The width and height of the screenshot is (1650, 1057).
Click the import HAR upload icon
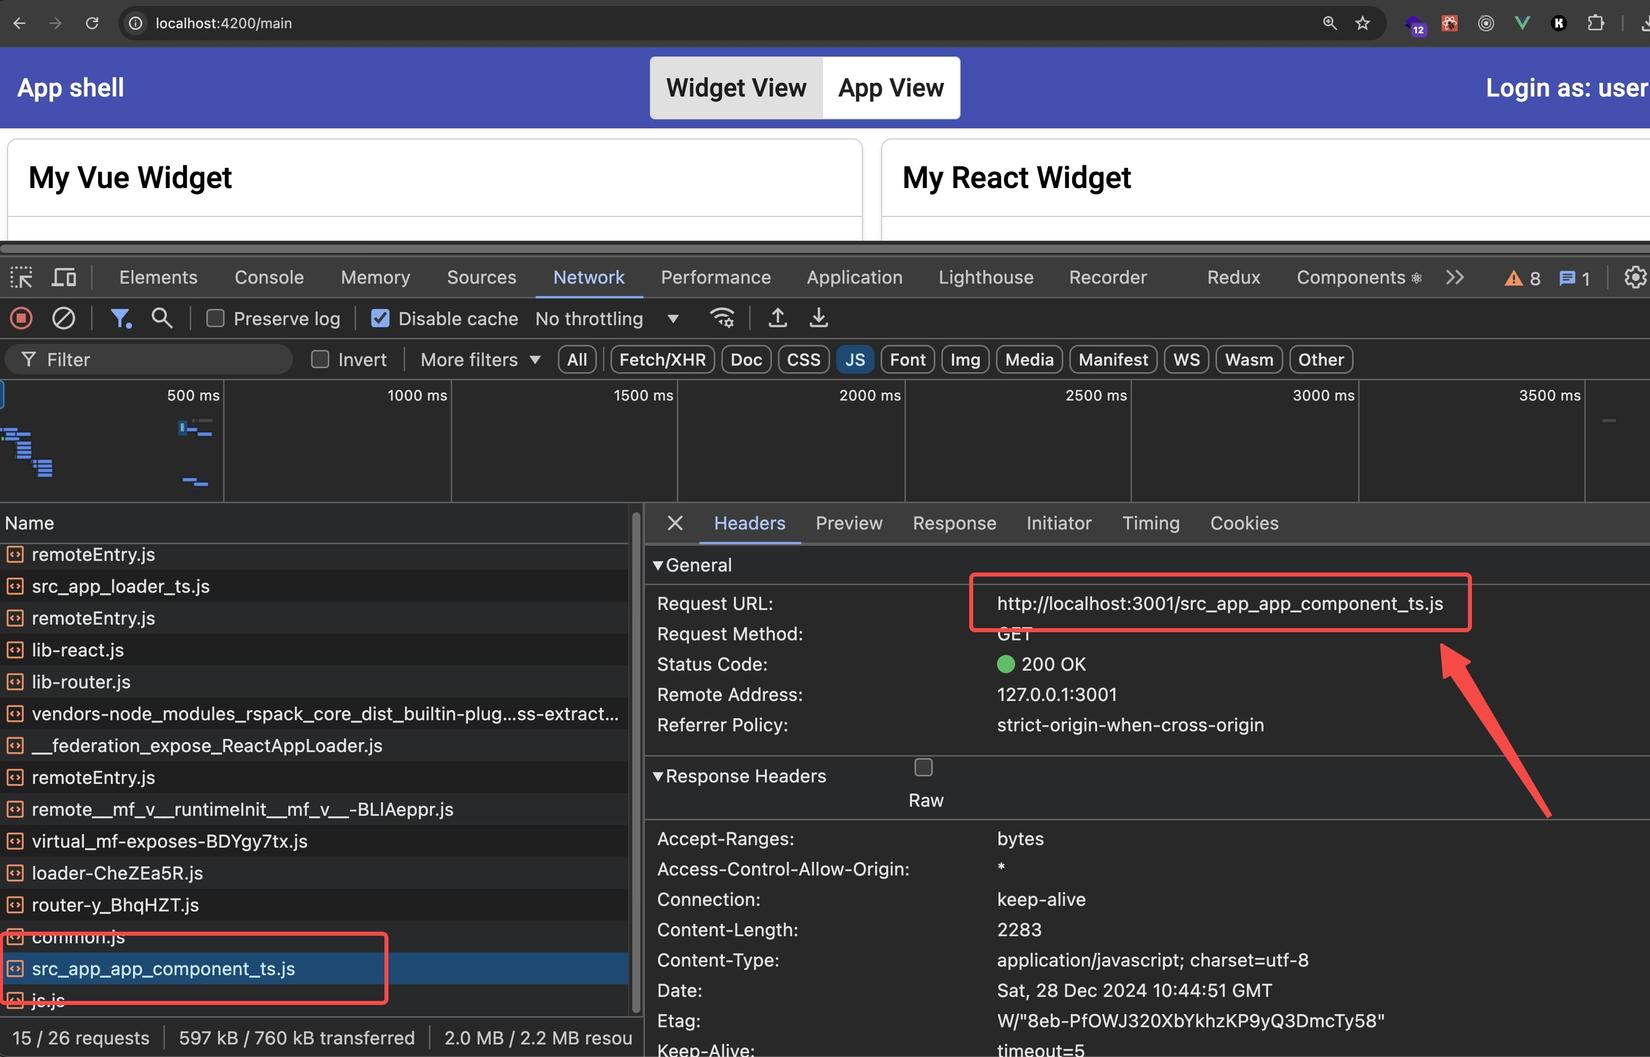tap(777, 318)
